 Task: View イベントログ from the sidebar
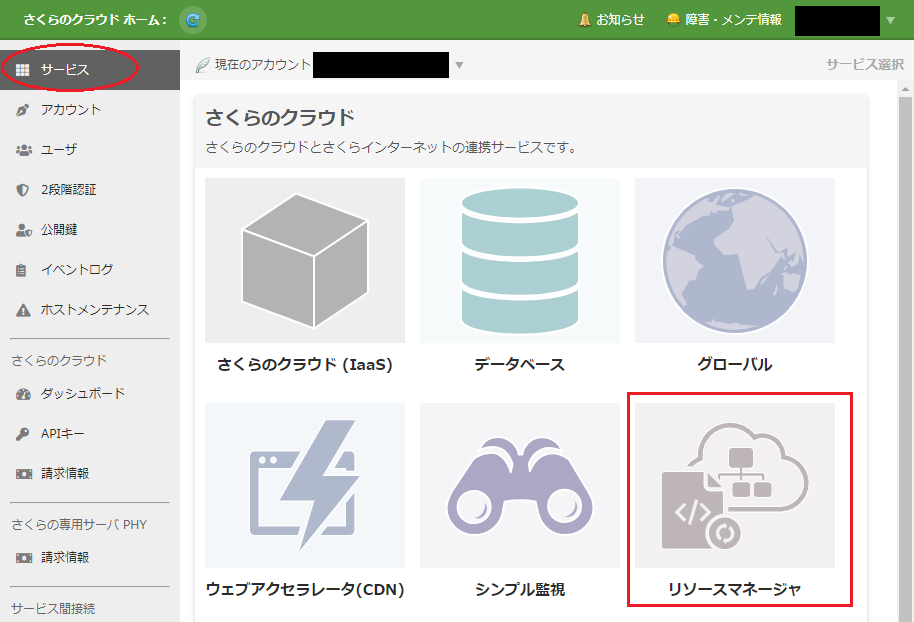(76, 270)
